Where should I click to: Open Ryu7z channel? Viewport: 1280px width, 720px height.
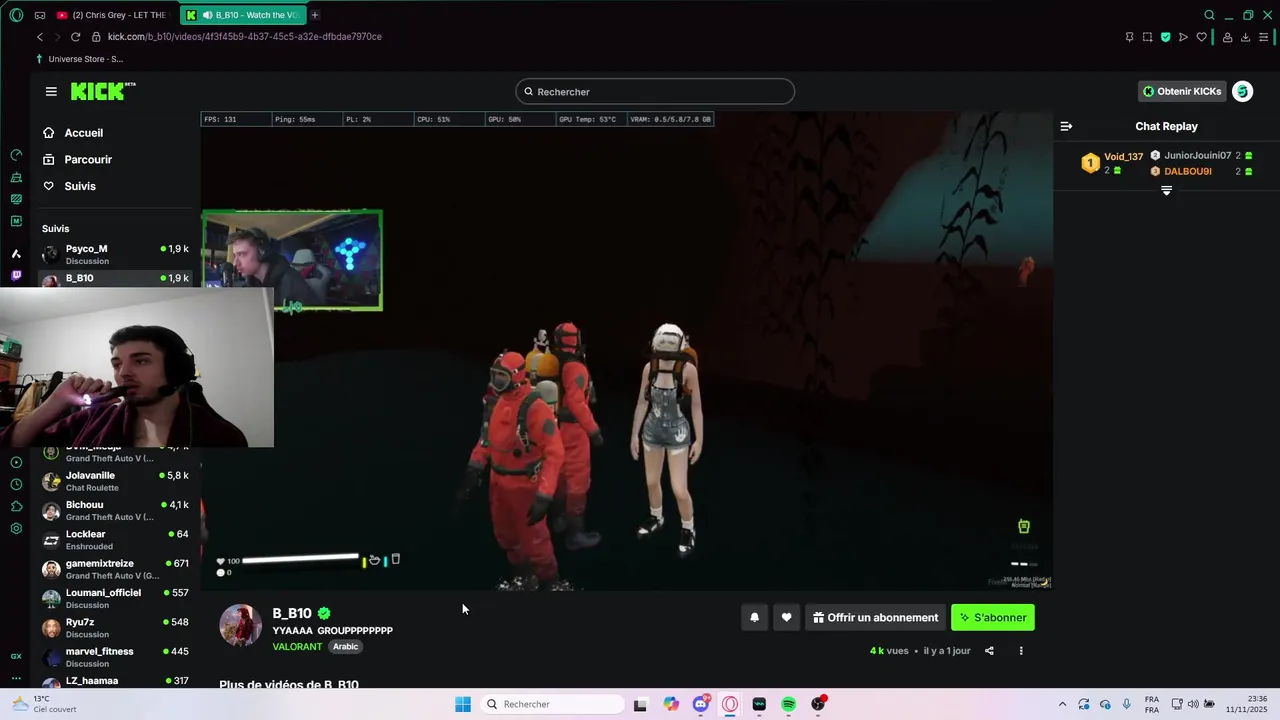click(115, 628)
